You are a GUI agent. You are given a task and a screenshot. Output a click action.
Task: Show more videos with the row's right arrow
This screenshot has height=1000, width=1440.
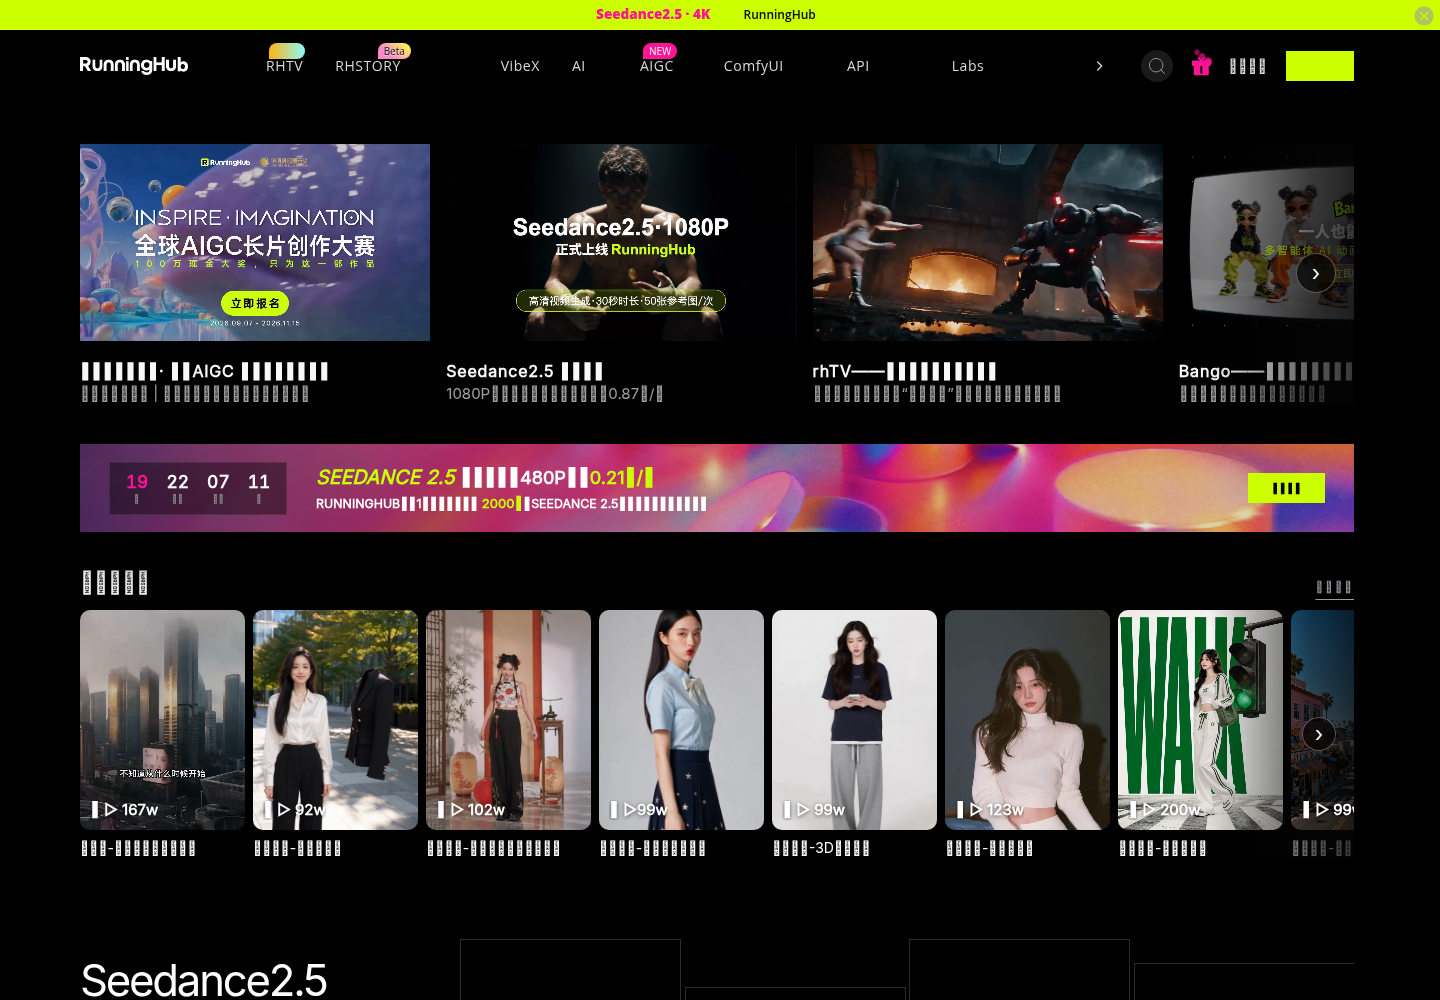tap(1319, 735)
